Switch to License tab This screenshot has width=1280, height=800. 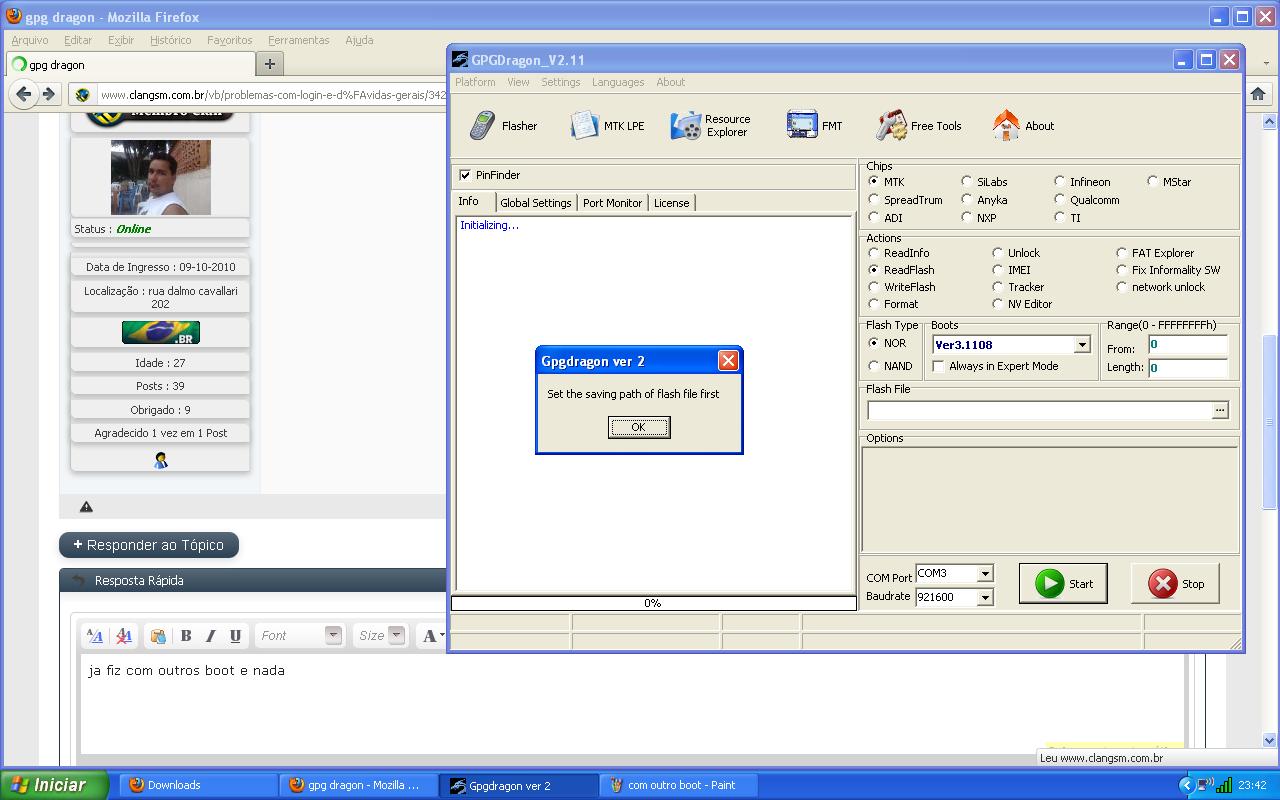[671, 203]
